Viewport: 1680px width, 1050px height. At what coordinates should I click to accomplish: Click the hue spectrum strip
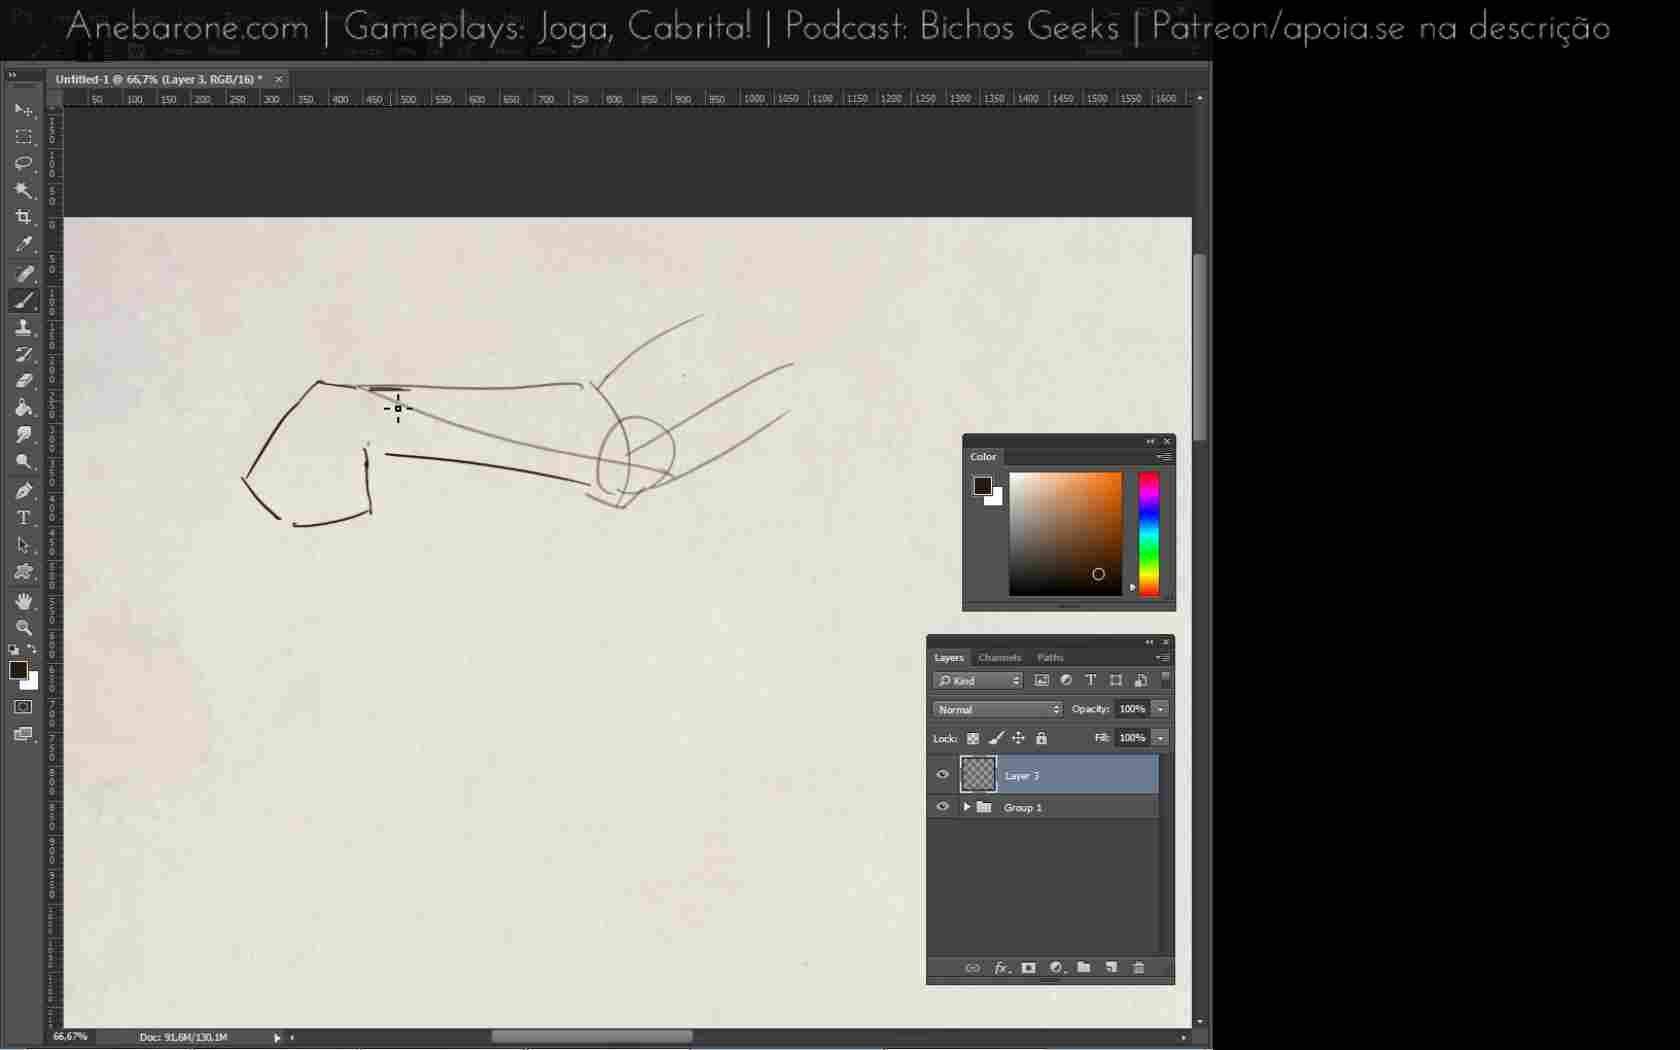point(1149,534)
